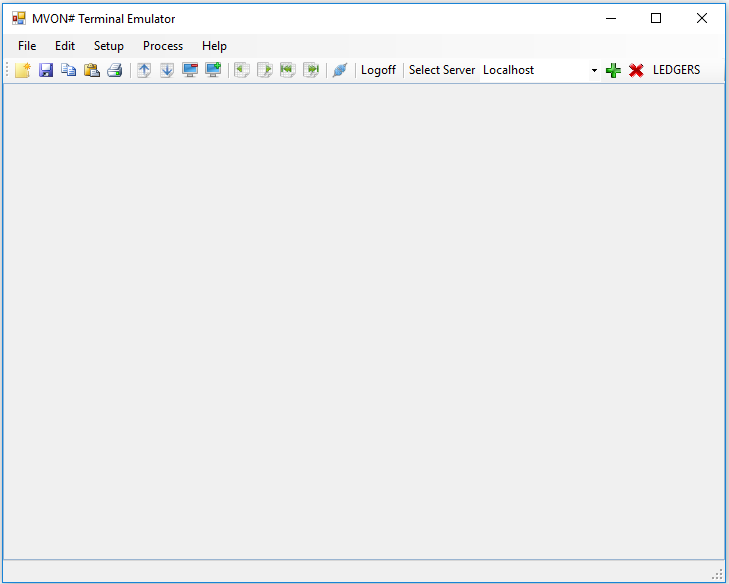Click the red X remove server icon
The height and width of the screenshot is (584, 729).
[x=636, y=70]
